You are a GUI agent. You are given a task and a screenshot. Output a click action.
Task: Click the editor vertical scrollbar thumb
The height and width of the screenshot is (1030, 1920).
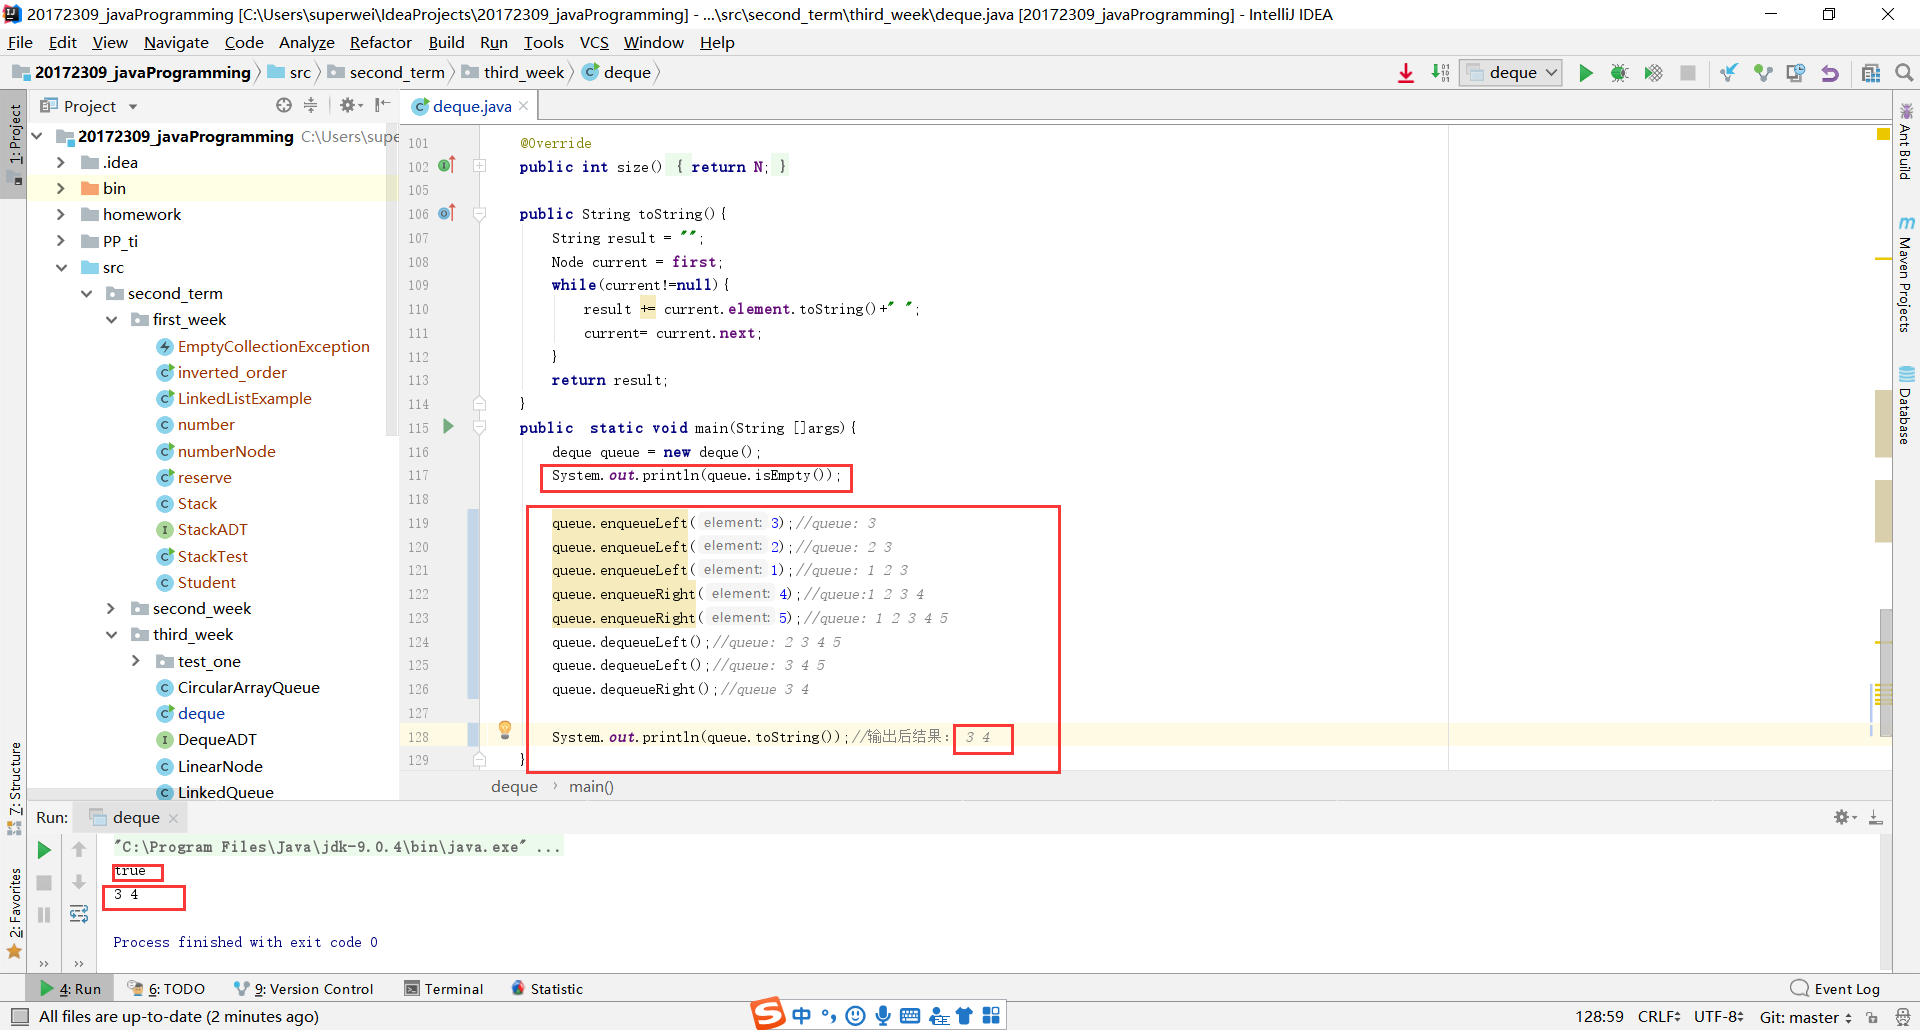point(1886,672)
